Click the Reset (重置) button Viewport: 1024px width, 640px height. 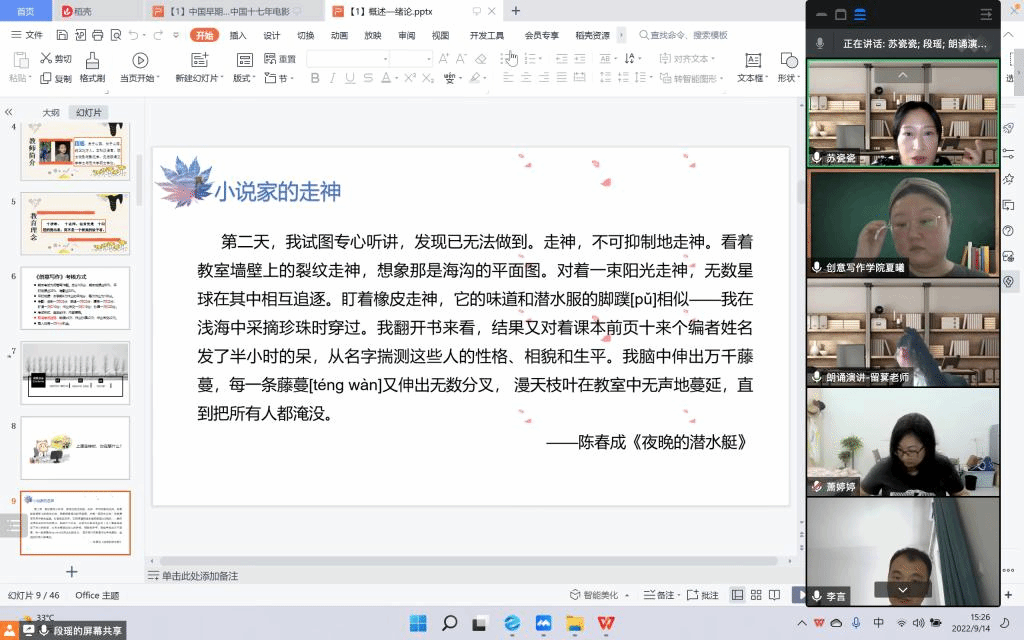click(281, 59)
